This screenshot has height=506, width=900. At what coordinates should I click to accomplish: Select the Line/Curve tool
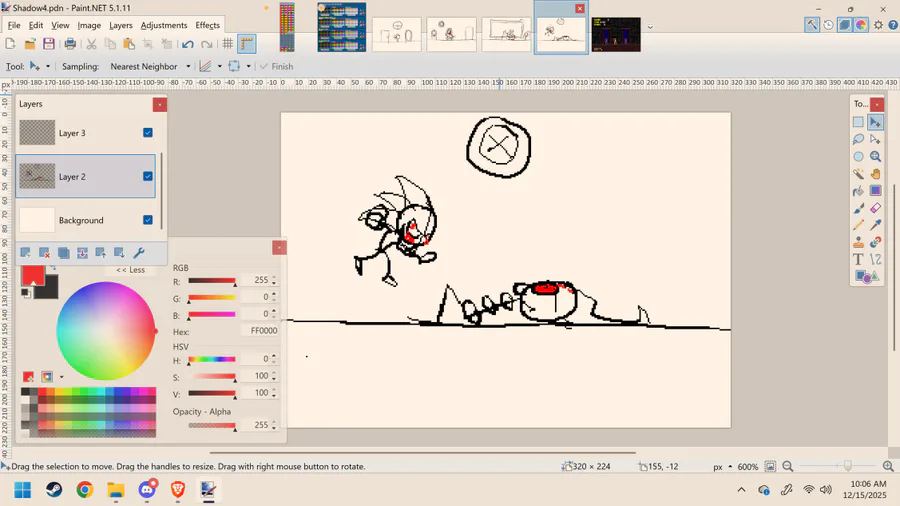coord(875,259)
